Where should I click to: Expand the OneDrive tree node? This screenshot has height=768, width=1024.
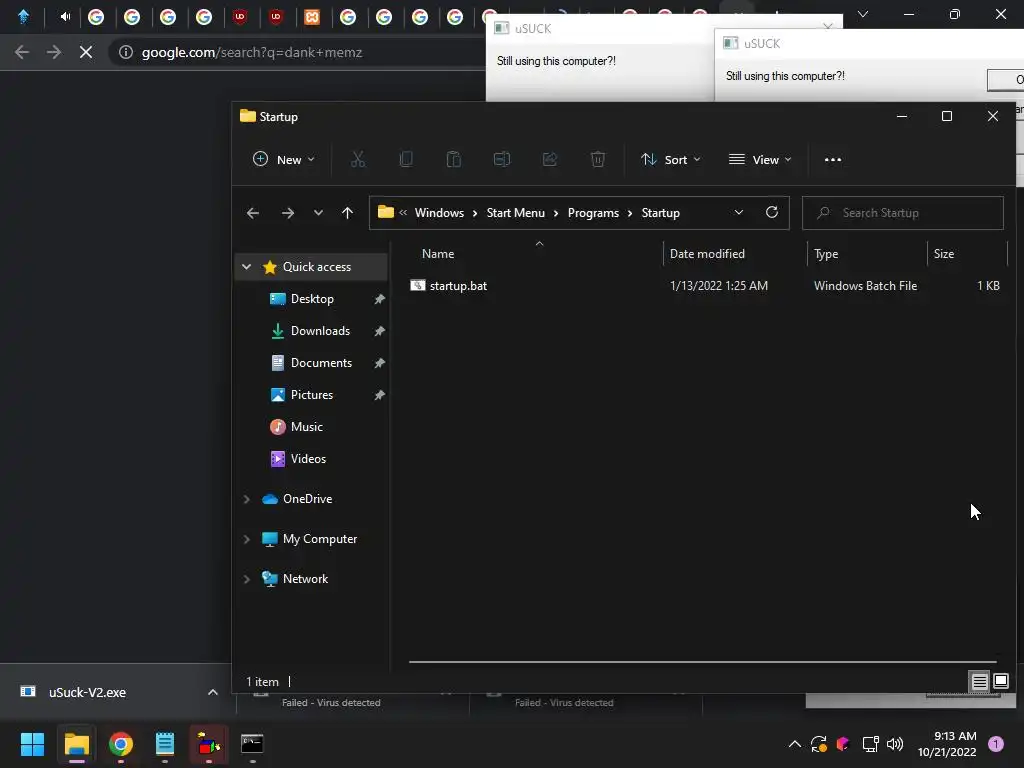coord(246,499)
